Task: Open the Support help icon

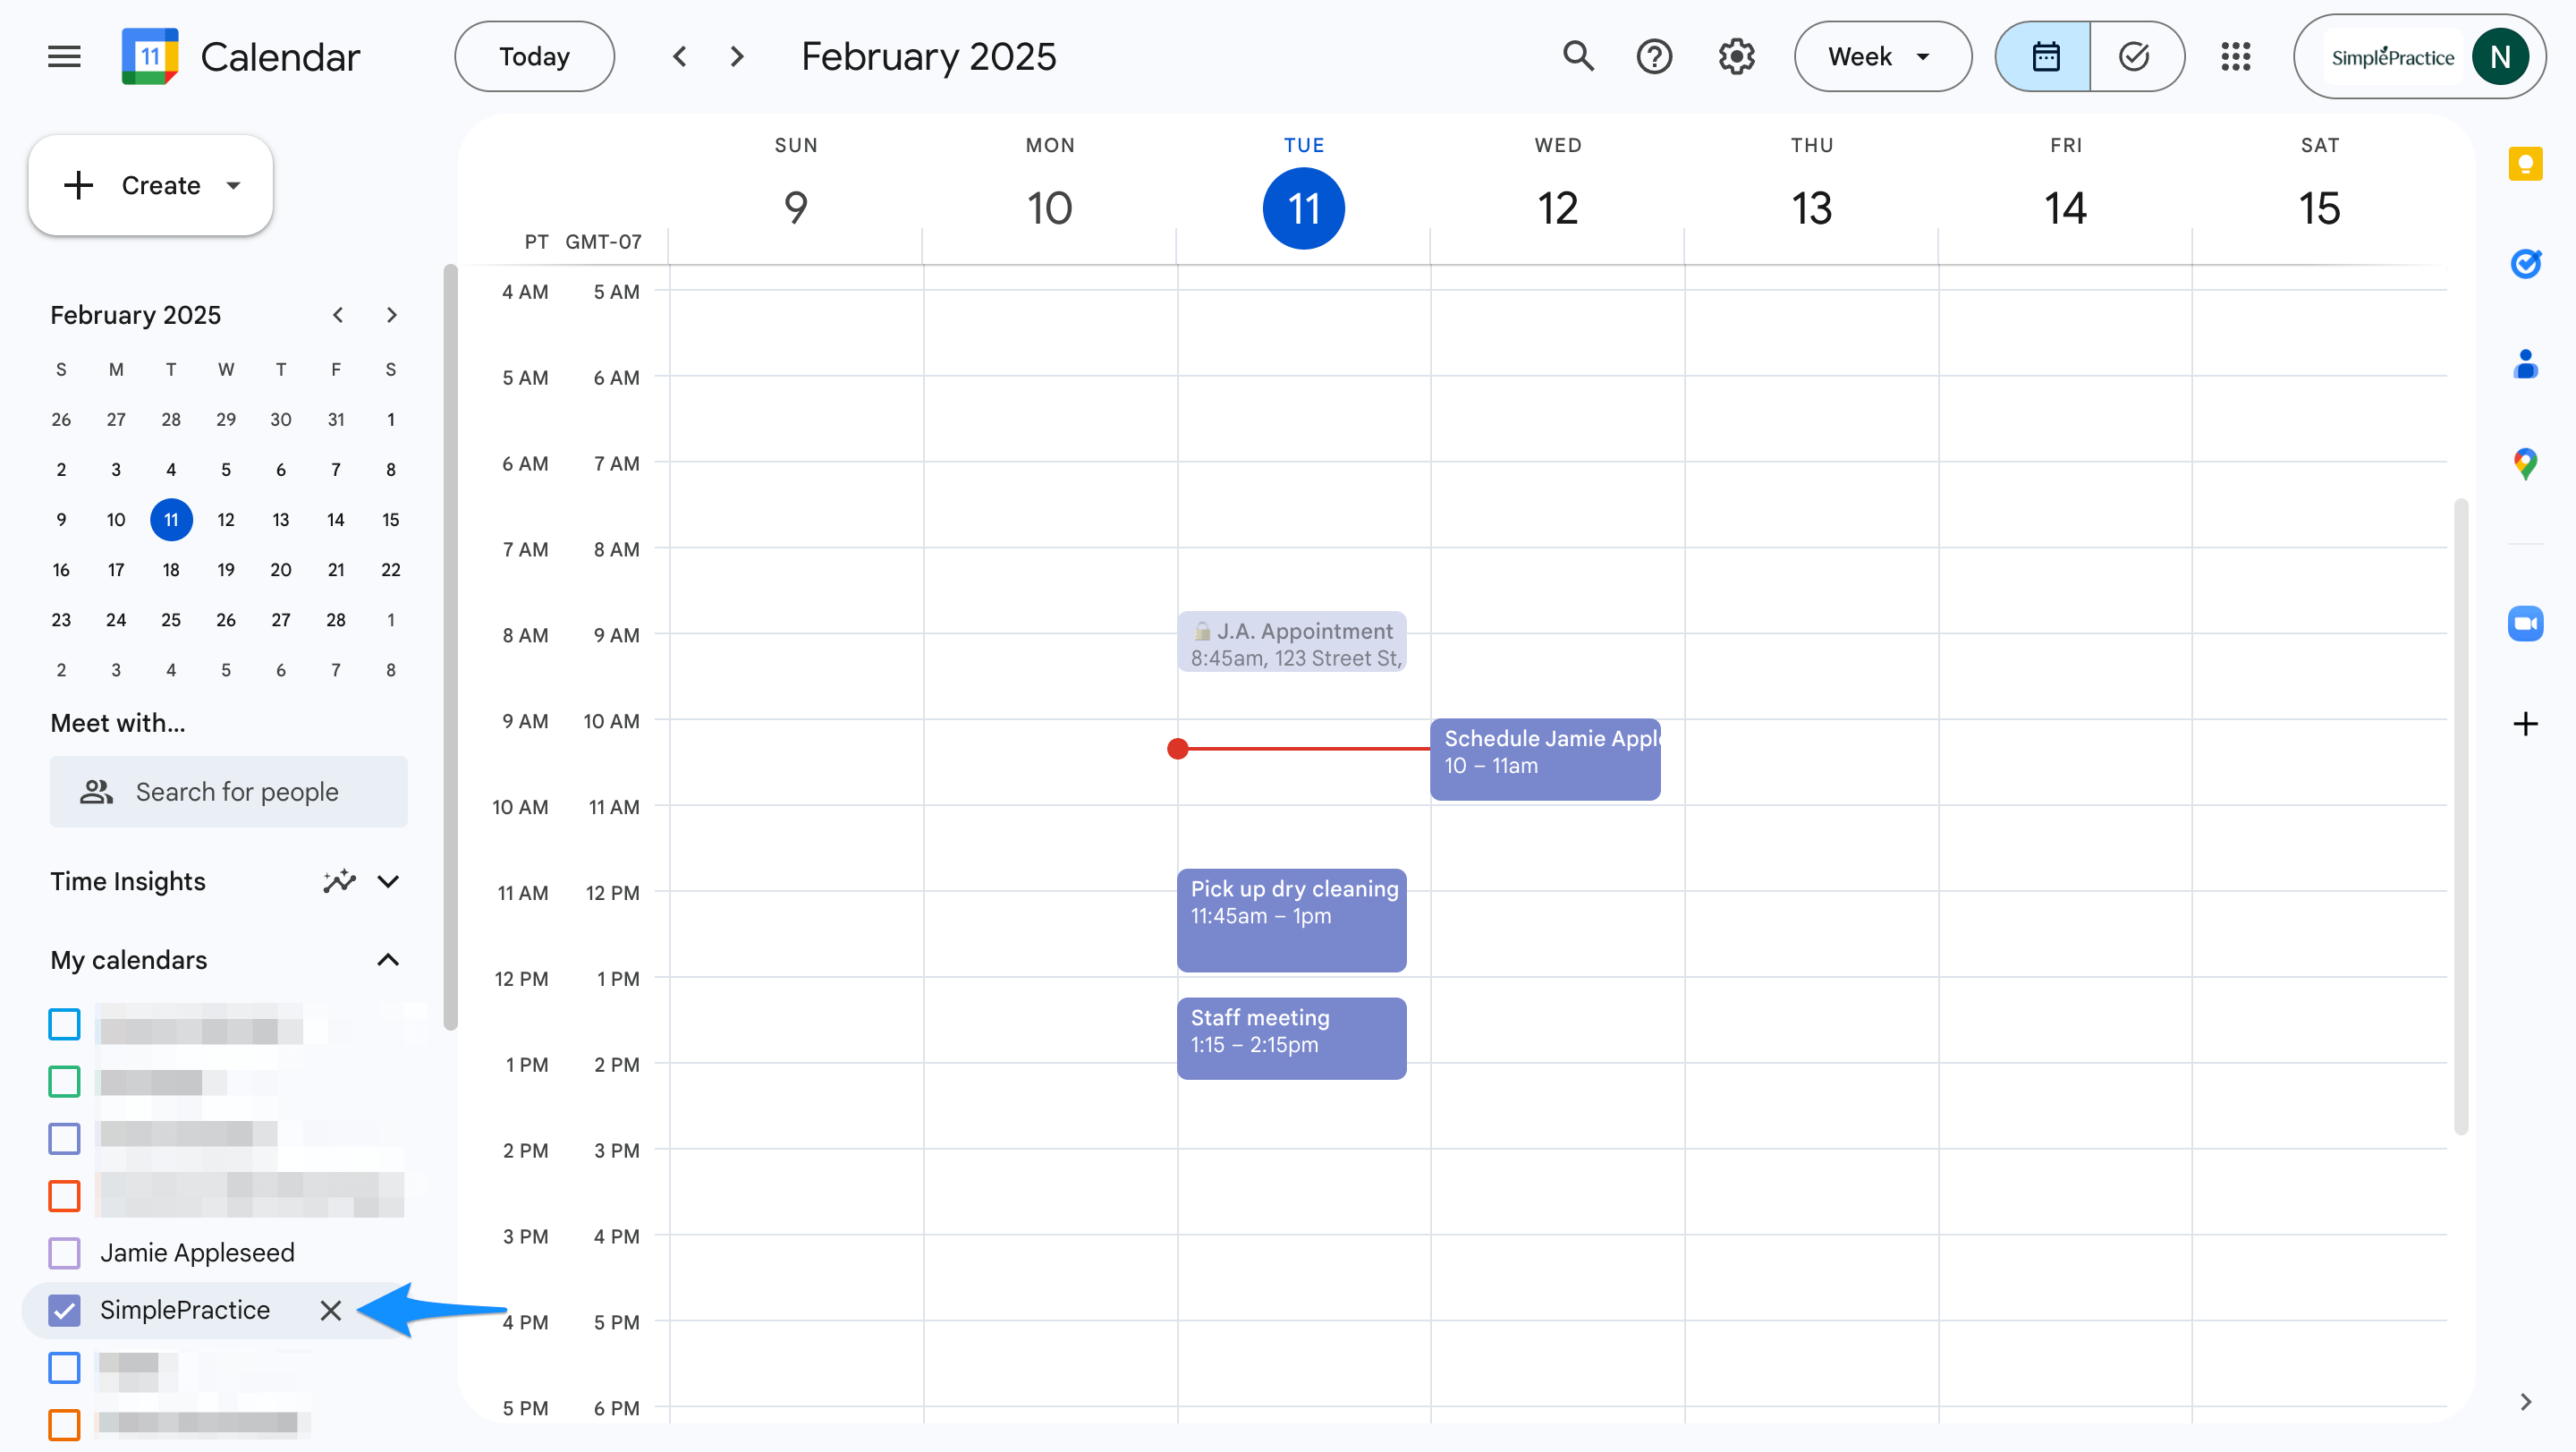Action: [1655, 57]
